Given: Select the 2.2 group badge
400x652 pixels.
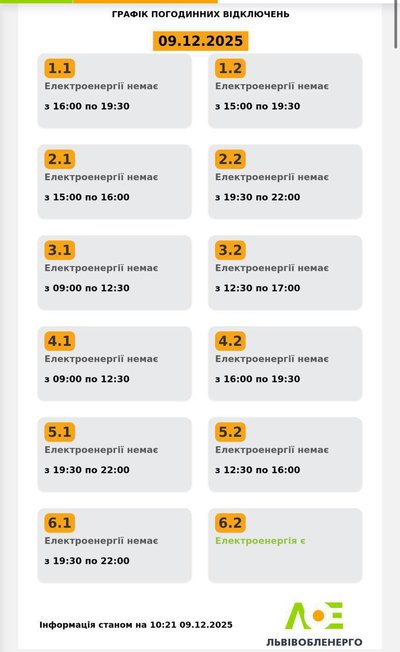Looking at the screenshot, I should coord(230,159).
